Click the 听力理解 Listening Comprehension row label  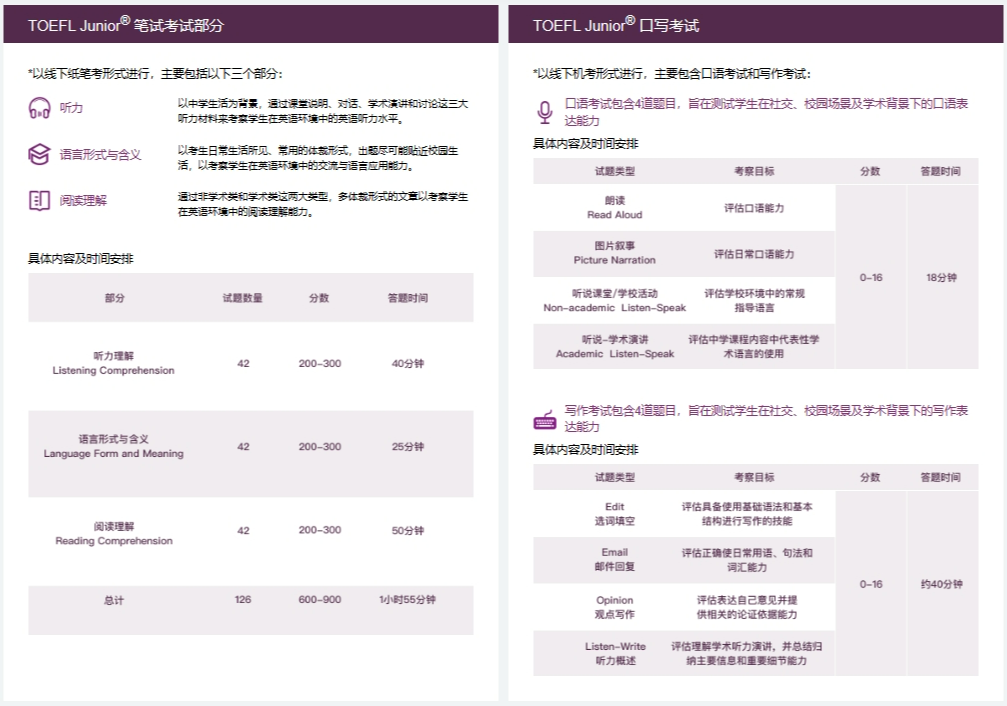pyautogui.click(x=113, y=363)
